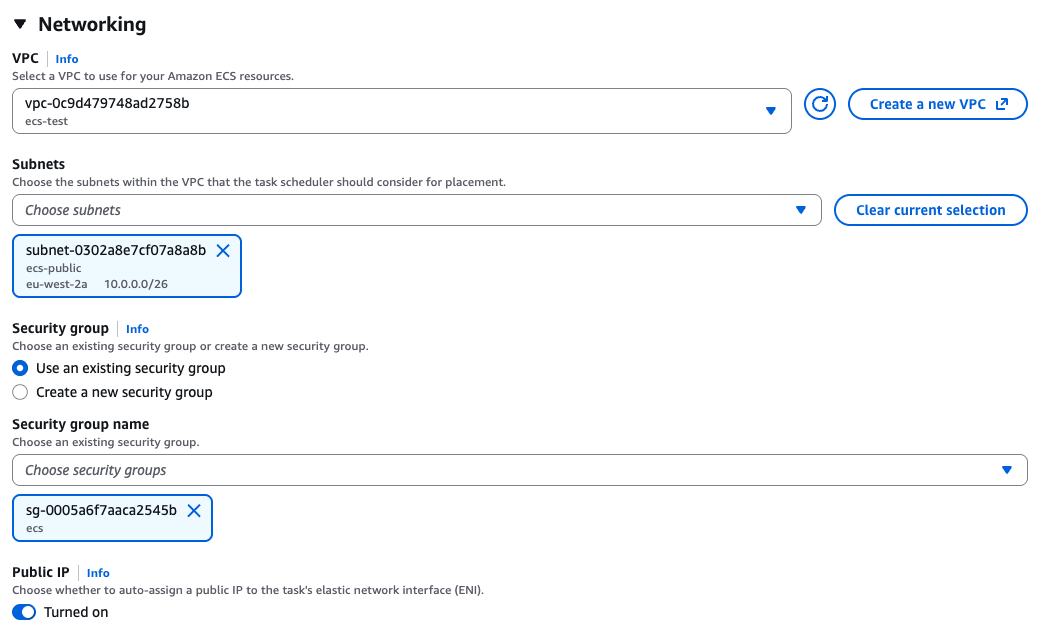Open the VPC dropdown
Viewport: 1049px width, 634px height.
click(771, 110)
